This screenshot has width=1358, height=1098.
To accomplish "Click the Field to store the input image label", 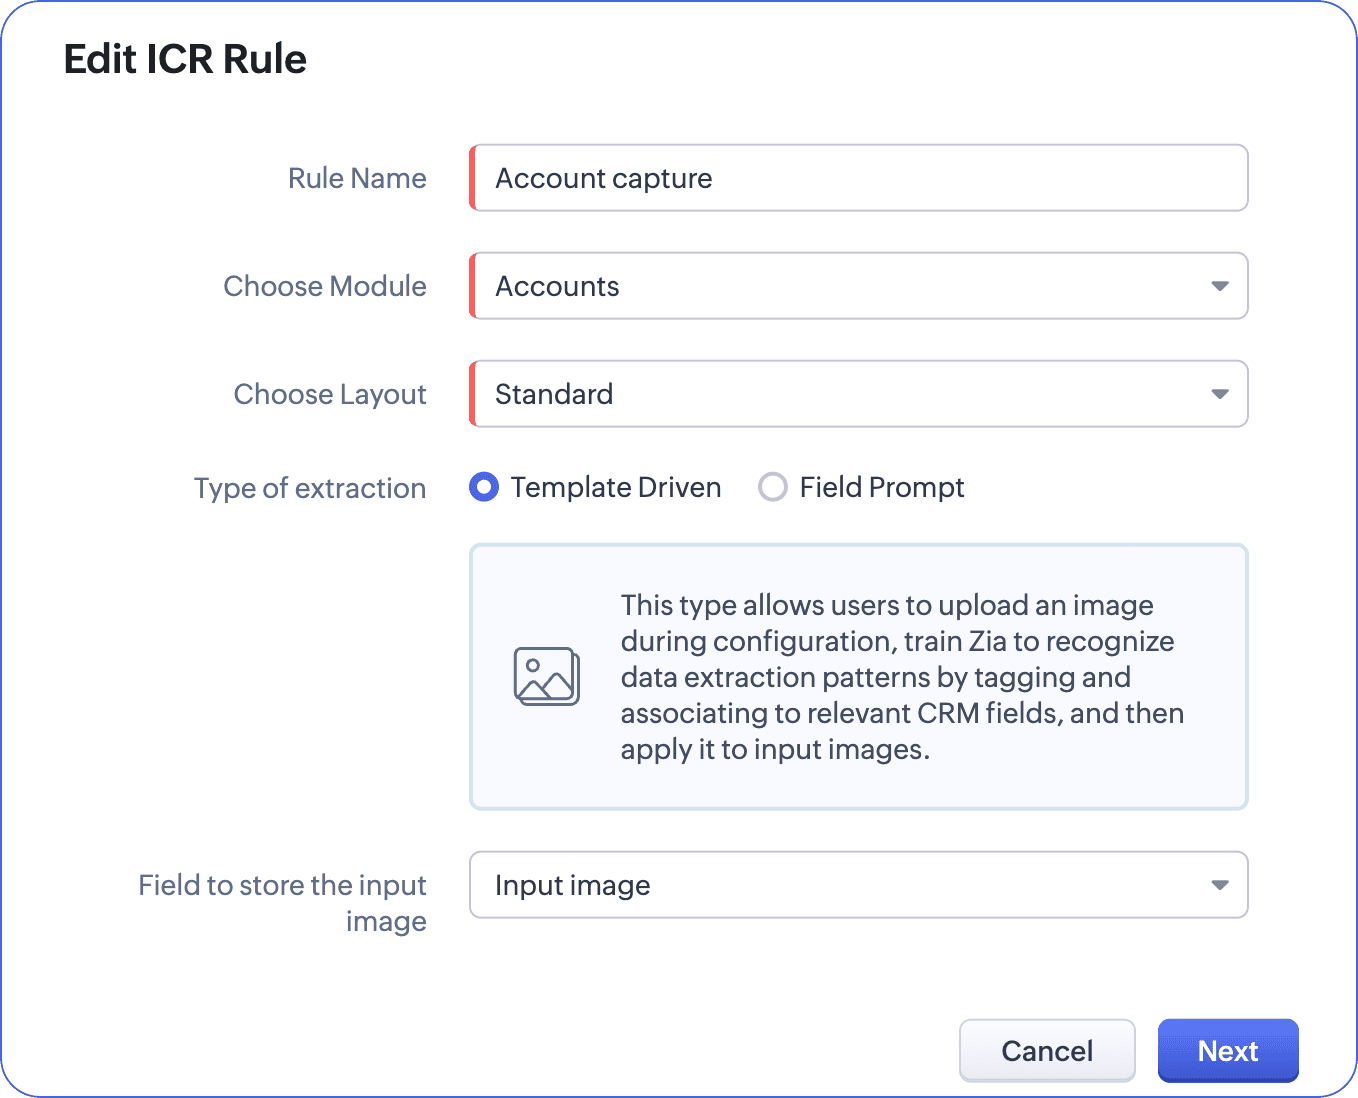I will [283, 902].
